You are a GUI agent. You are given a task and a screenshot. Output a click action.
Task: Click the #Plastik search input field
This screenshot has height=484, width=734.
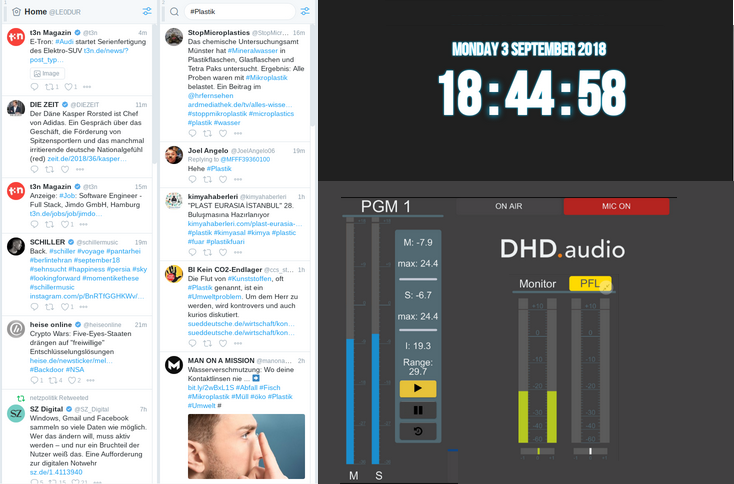click(x=239, y=12)
